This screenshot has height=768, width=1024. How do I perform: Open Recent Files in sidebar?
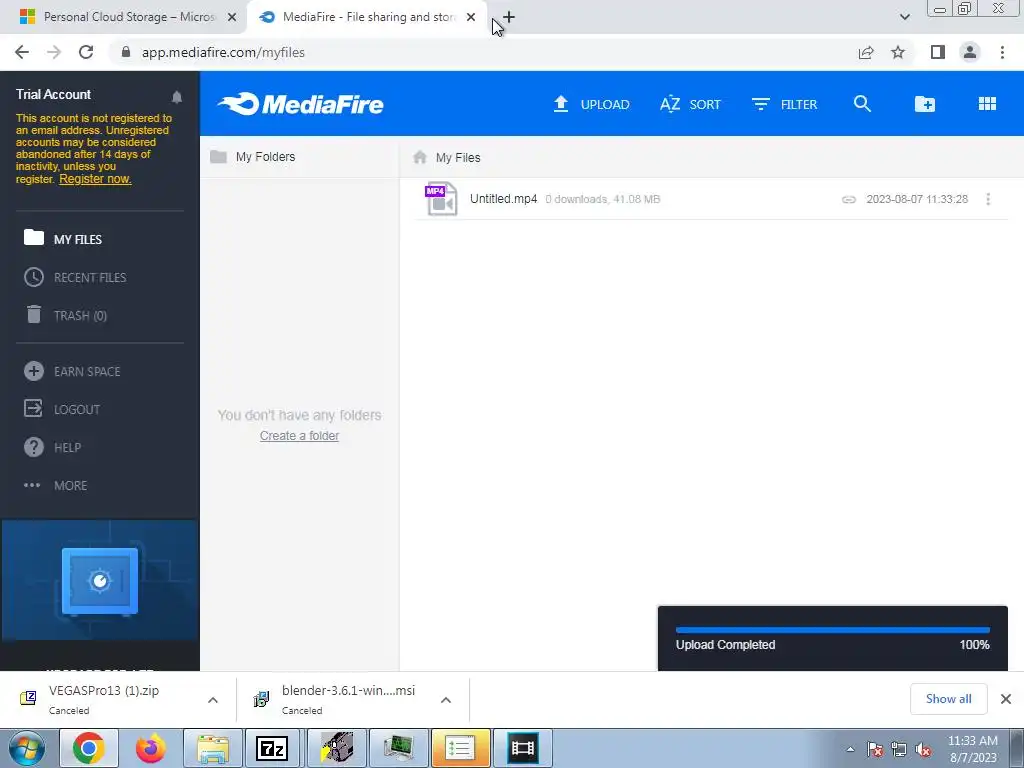click(75, 278)
